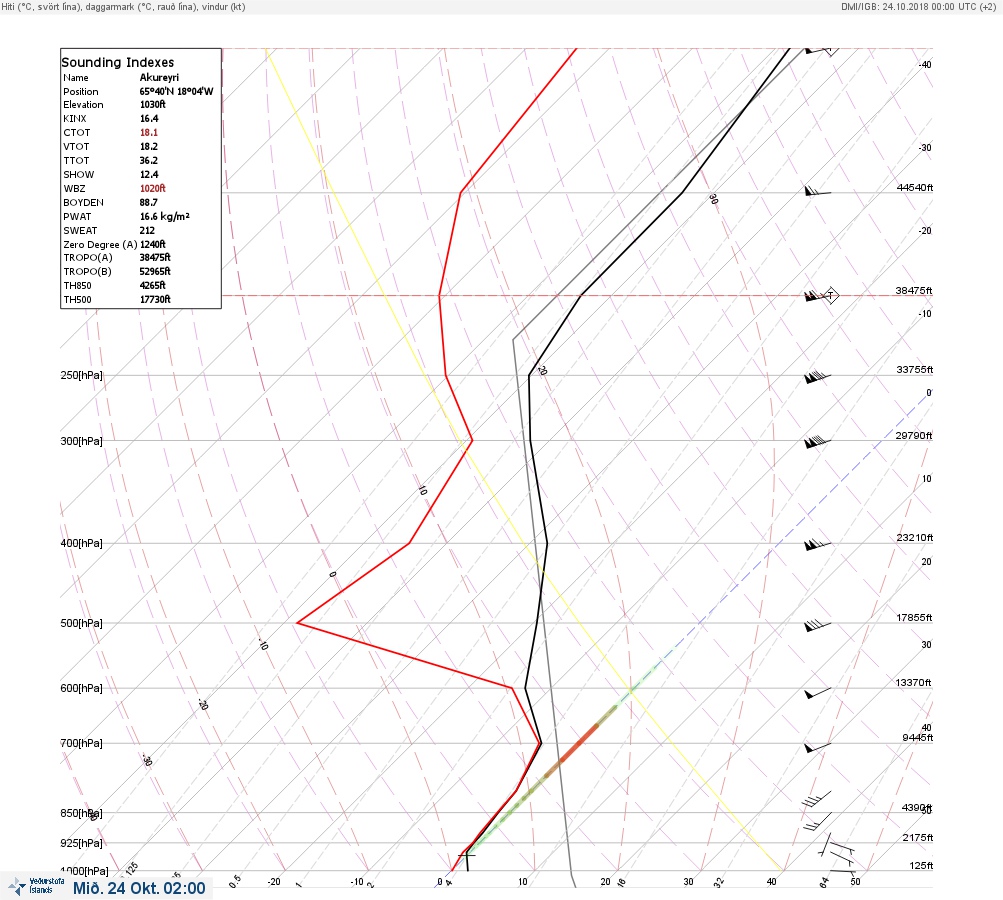This screenshot has width=1003, height=900.
Task: Click the PWAT value 16.6 kg/m²
Action: pos(165,216)
